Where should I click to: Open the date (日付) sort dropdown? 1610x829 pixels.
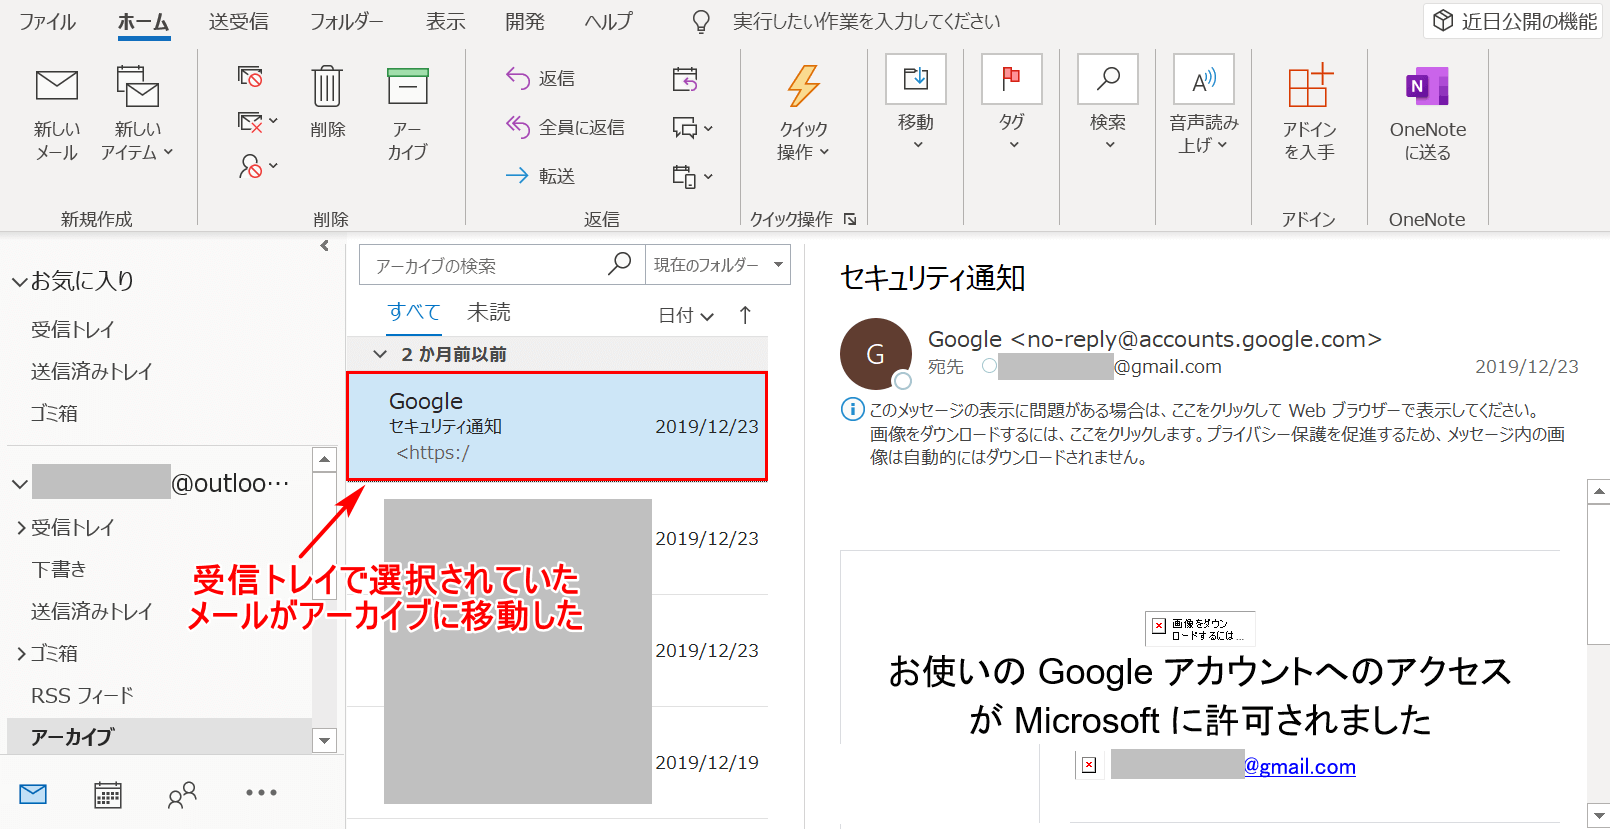685,315
